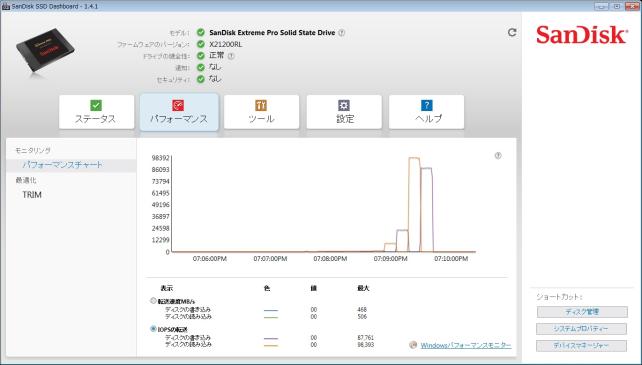This screenshot has height=365, width=642.
Task: Click the MB/s disk write color swatch
Action: (271, 310)
